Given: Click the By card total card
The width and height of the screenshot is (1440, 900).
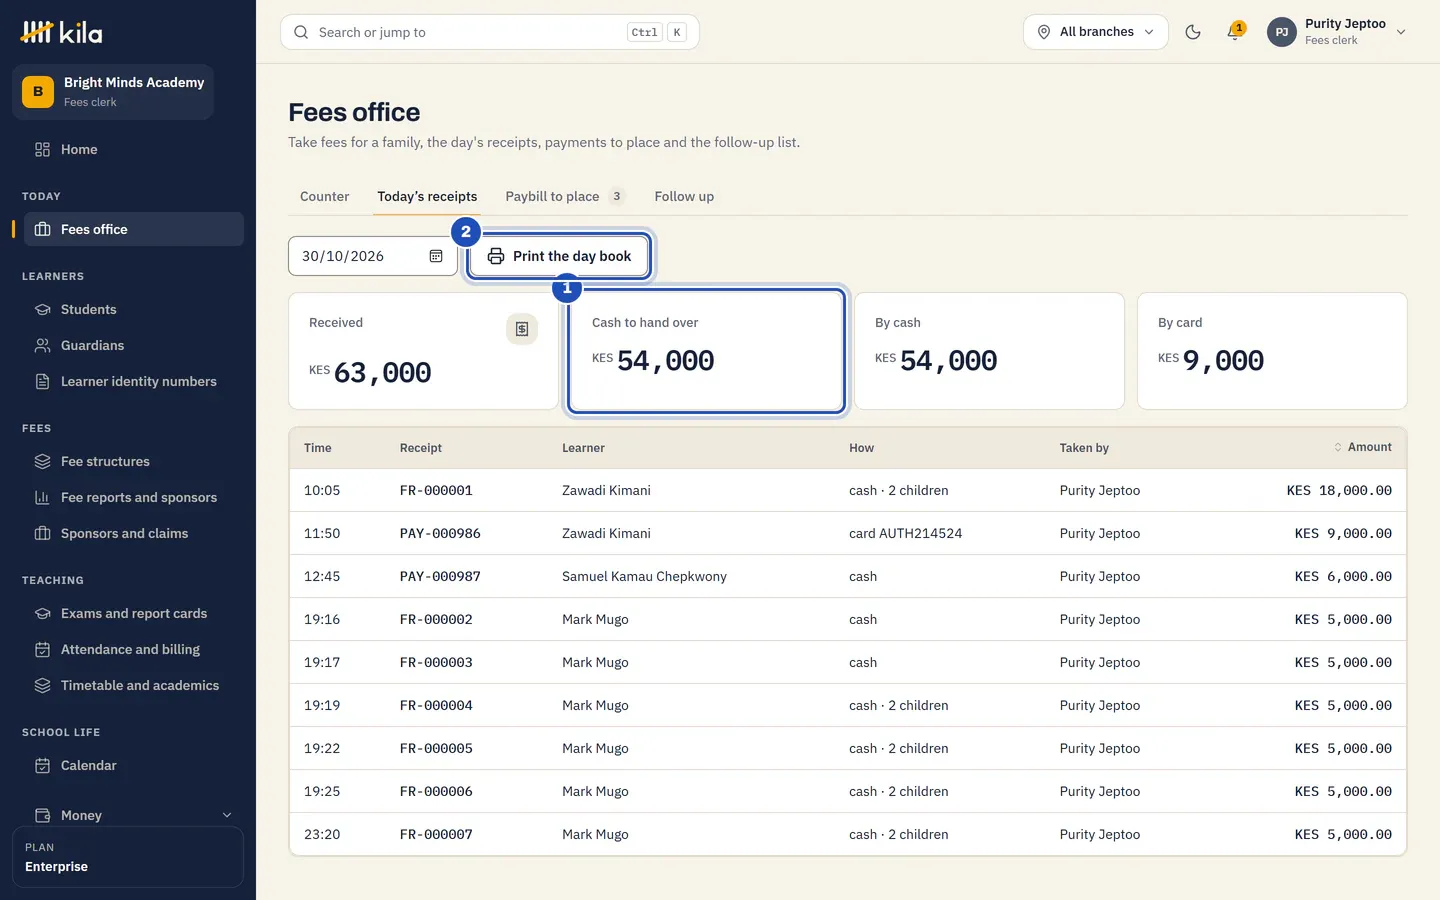Looking at the screenshot, I should pyautogui.click(x=1272, y=351).
